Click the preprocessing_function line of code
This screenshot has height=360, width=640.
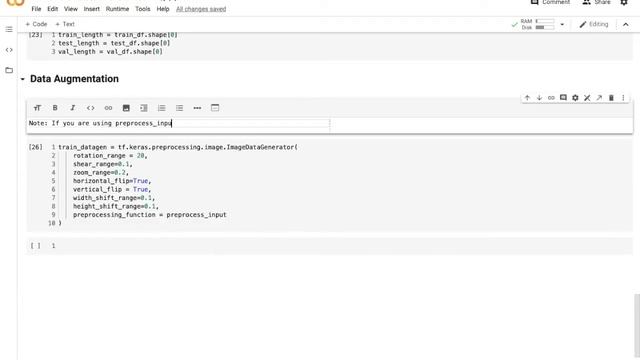[150, 215]
